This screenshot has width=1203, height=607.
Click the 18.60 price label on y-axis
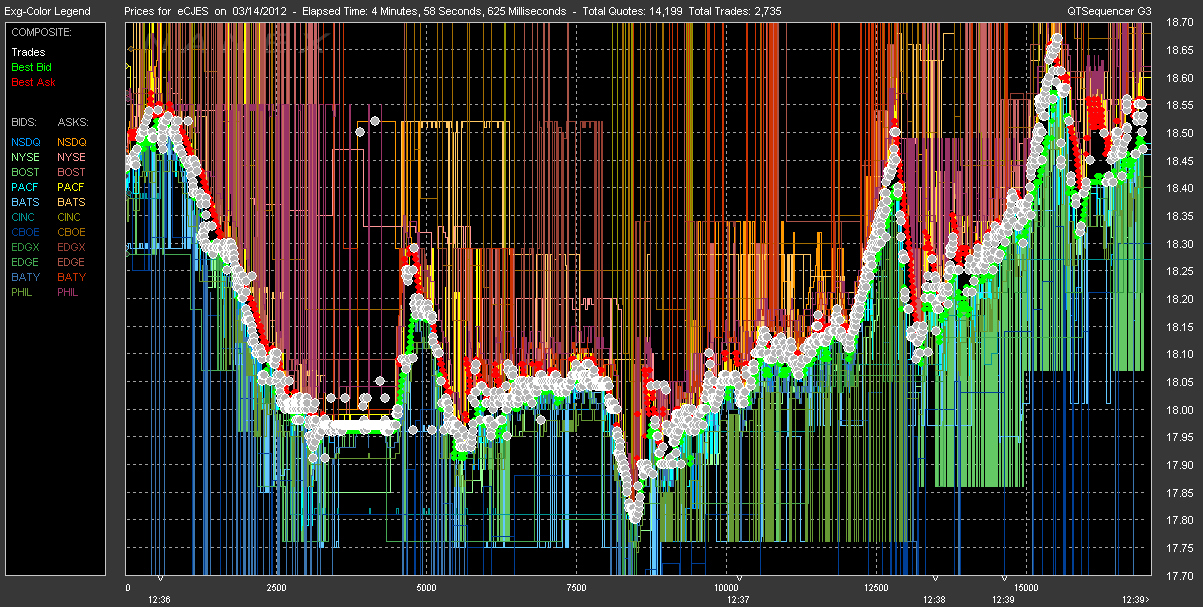click(1178, 78)
